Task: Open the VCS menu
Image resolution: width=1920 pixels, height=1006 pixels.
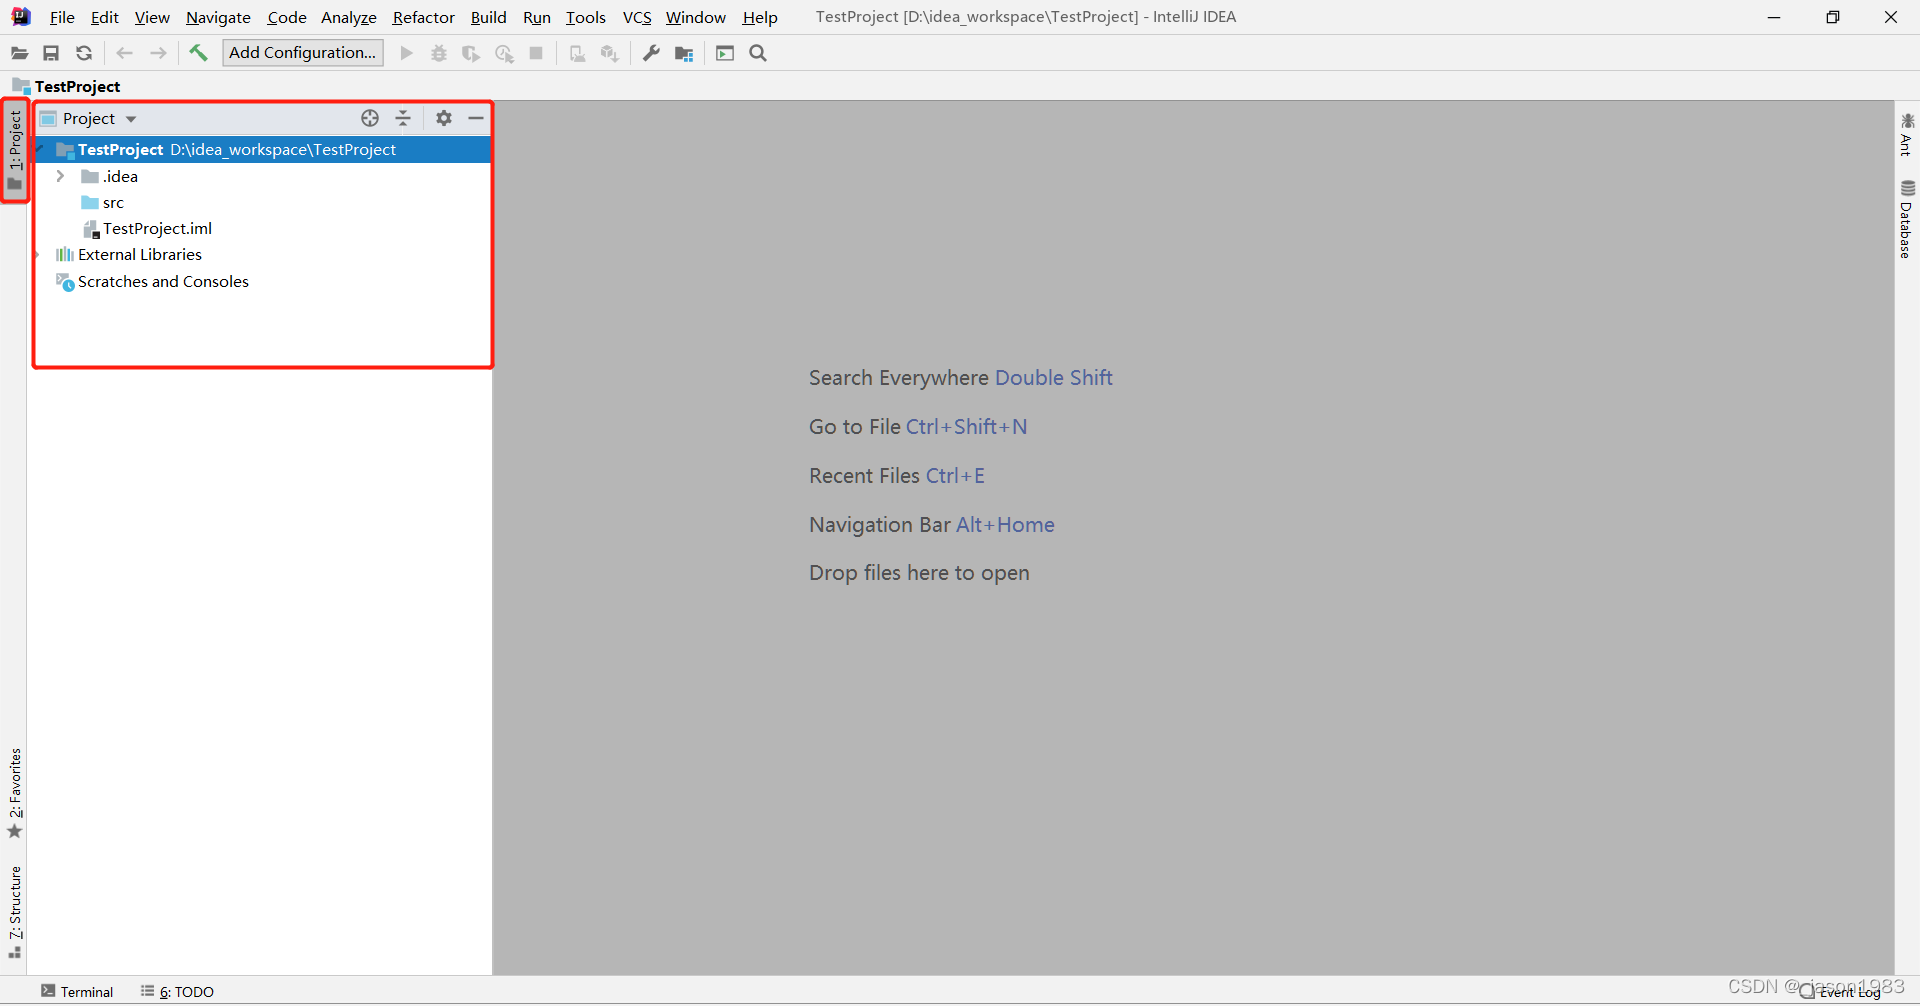Action: point(637,17)
